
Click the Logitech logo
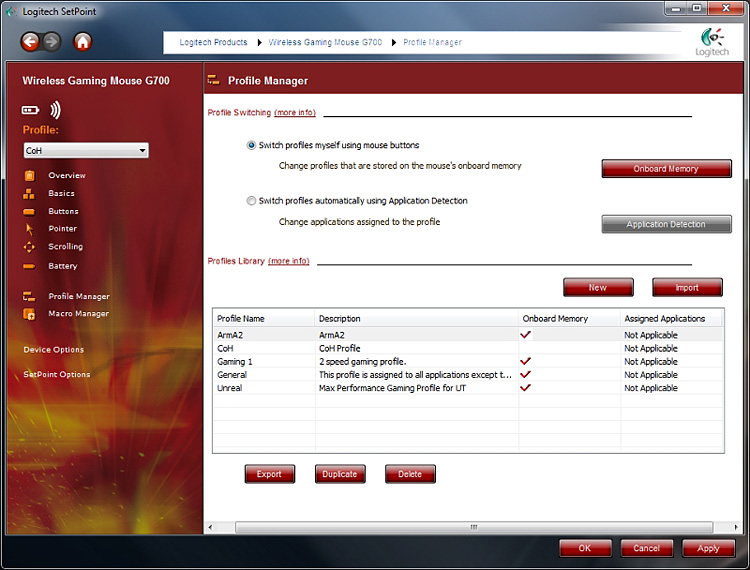pos(712,43)
